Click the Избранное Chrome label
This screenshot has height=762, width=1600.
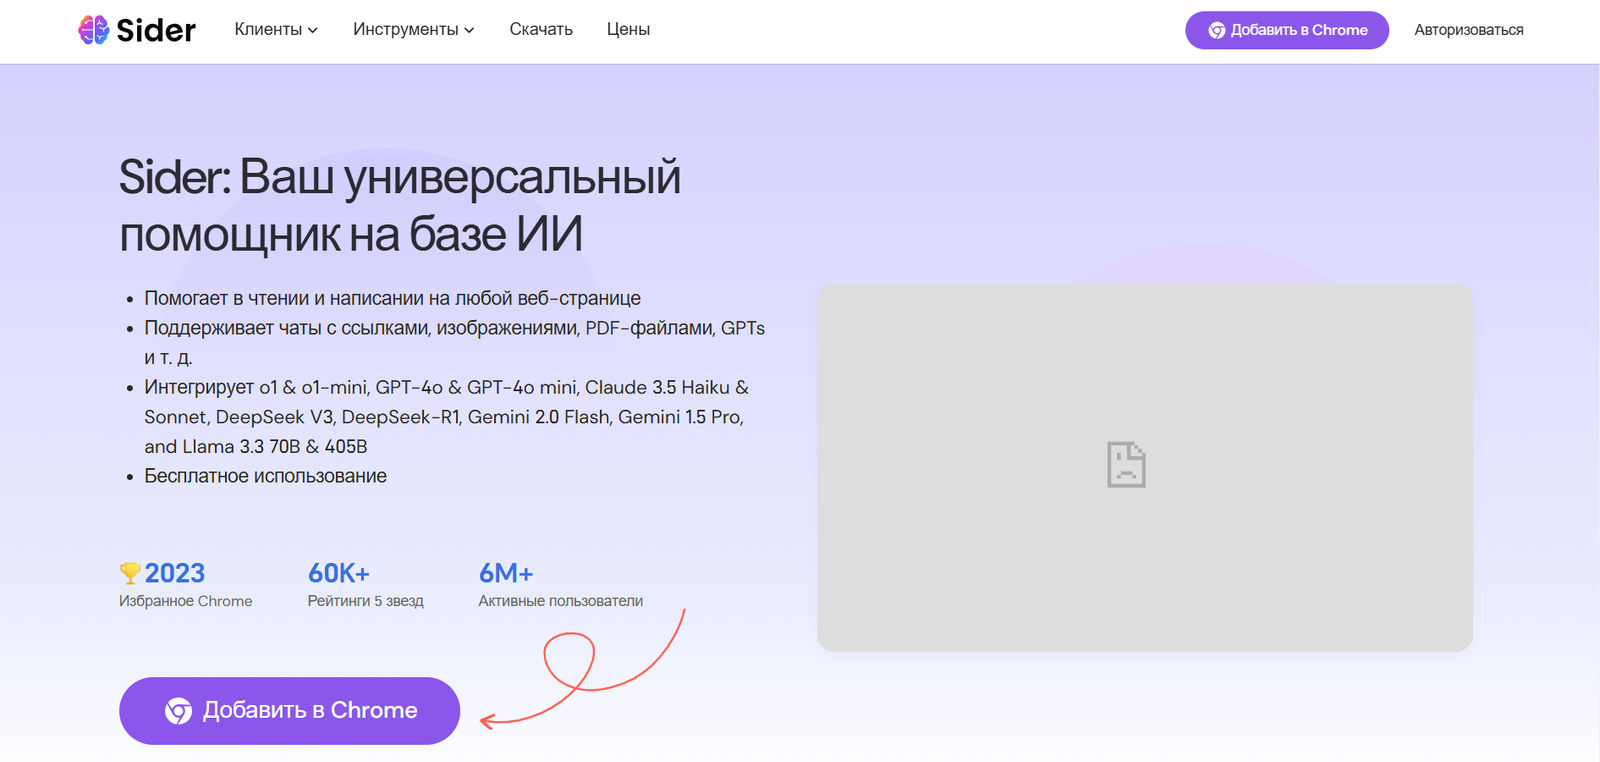[x=185, y=601]
